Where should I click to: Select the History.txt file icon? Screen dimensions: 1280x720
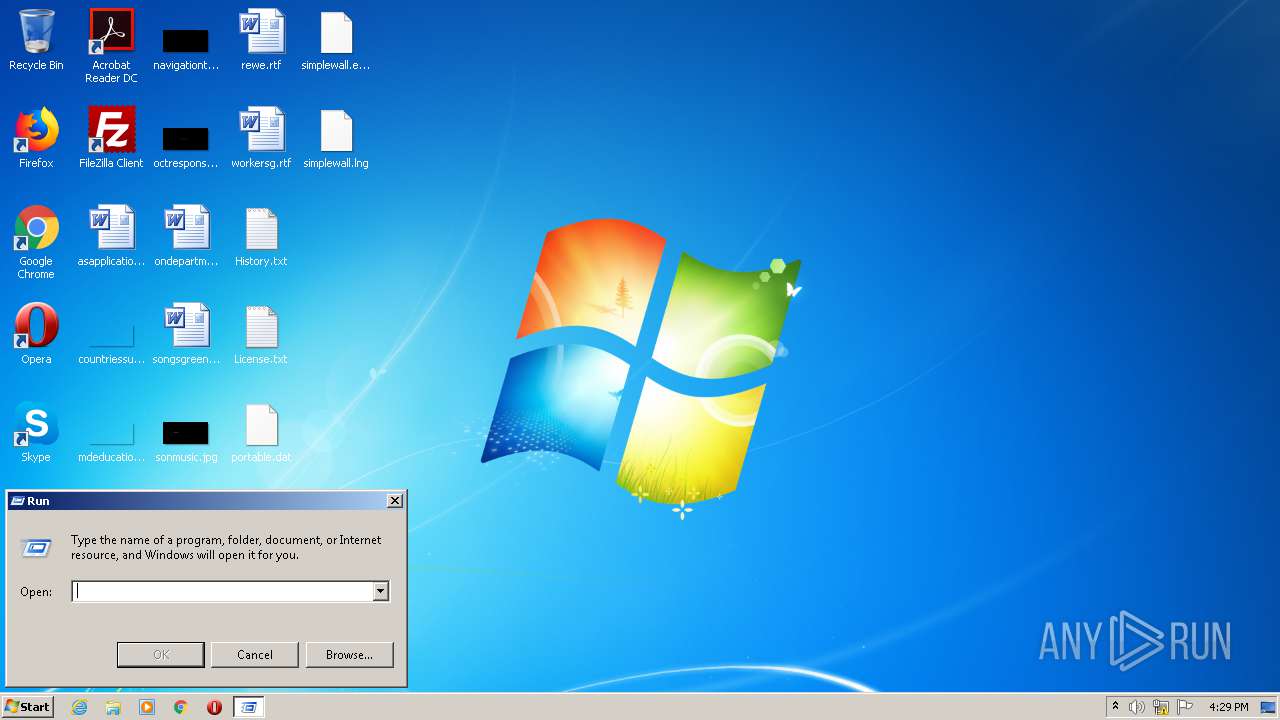[x=261, y=236]
